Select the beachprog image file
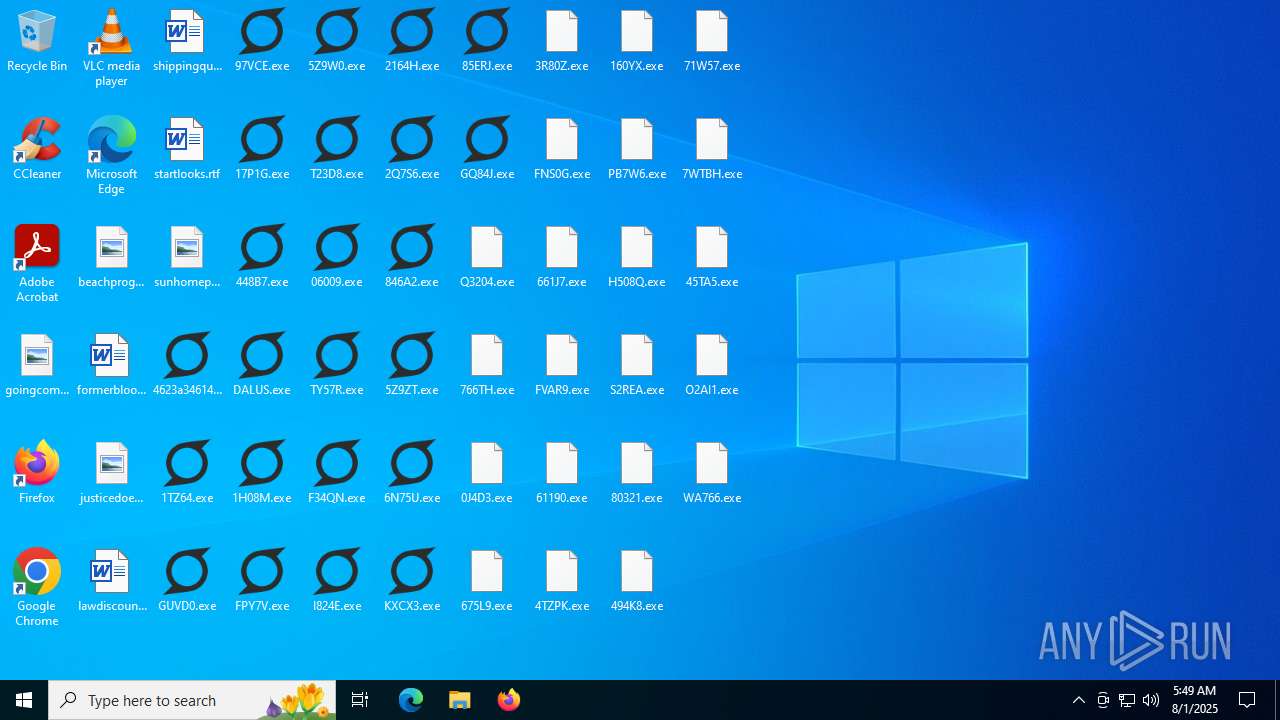 point(112,258)
